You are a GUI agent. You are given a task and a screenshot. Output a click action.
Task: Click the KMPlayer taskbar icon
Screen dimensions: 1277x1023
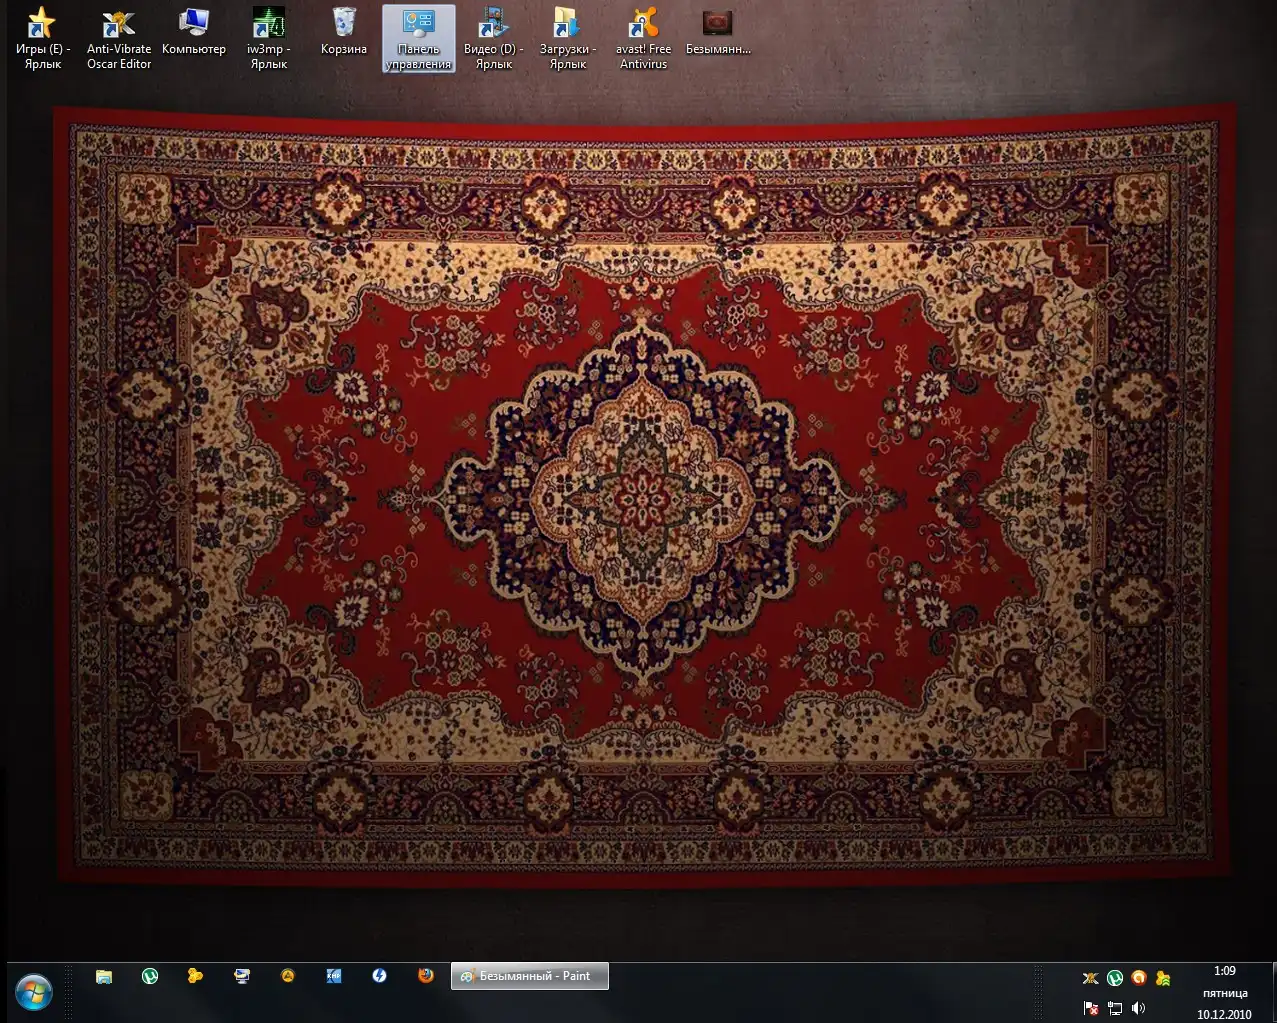(334, 976)
